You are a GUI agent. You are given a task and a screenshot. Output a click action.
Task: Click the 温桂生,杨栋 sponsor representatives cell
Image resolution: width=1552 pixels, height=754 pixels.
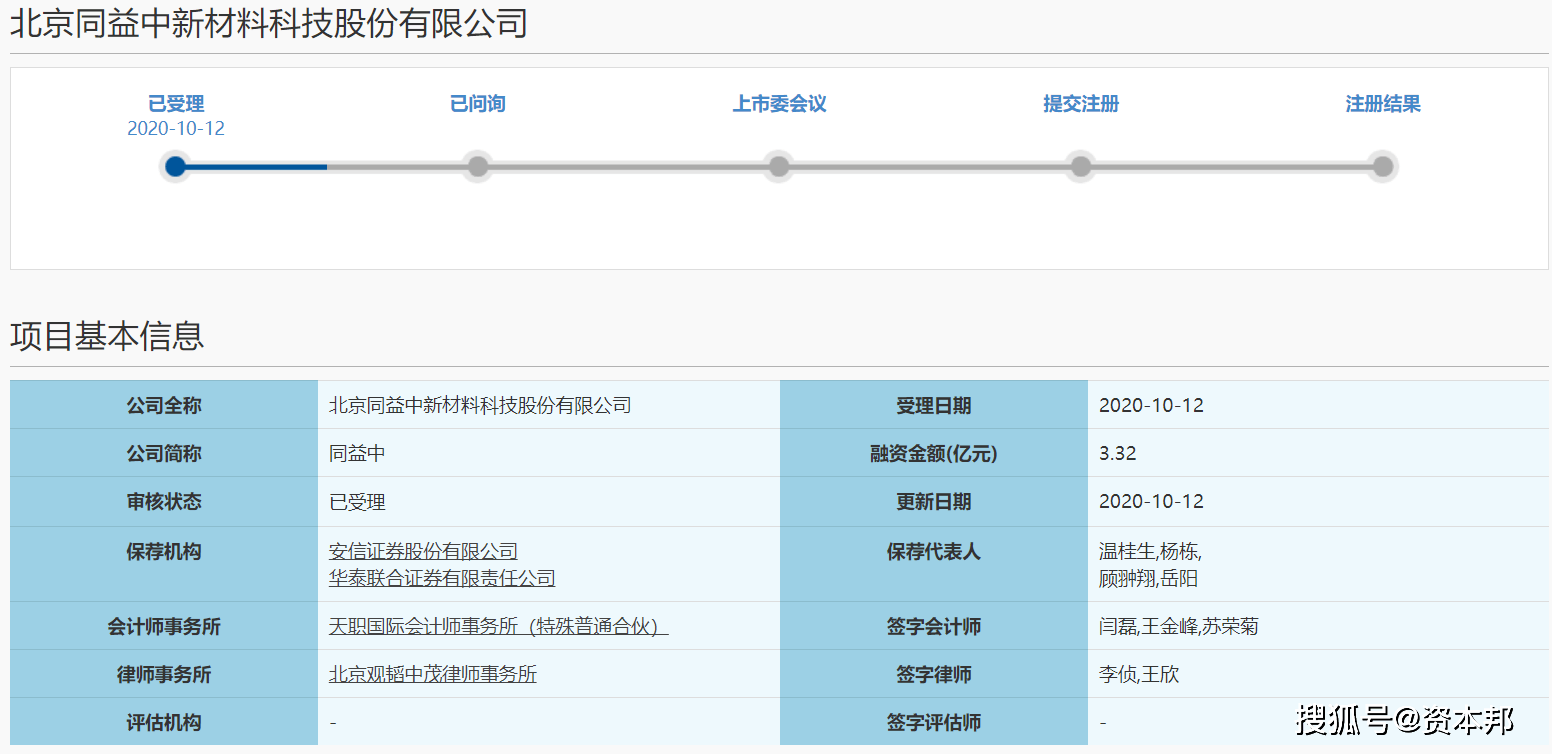[1150, 552]
